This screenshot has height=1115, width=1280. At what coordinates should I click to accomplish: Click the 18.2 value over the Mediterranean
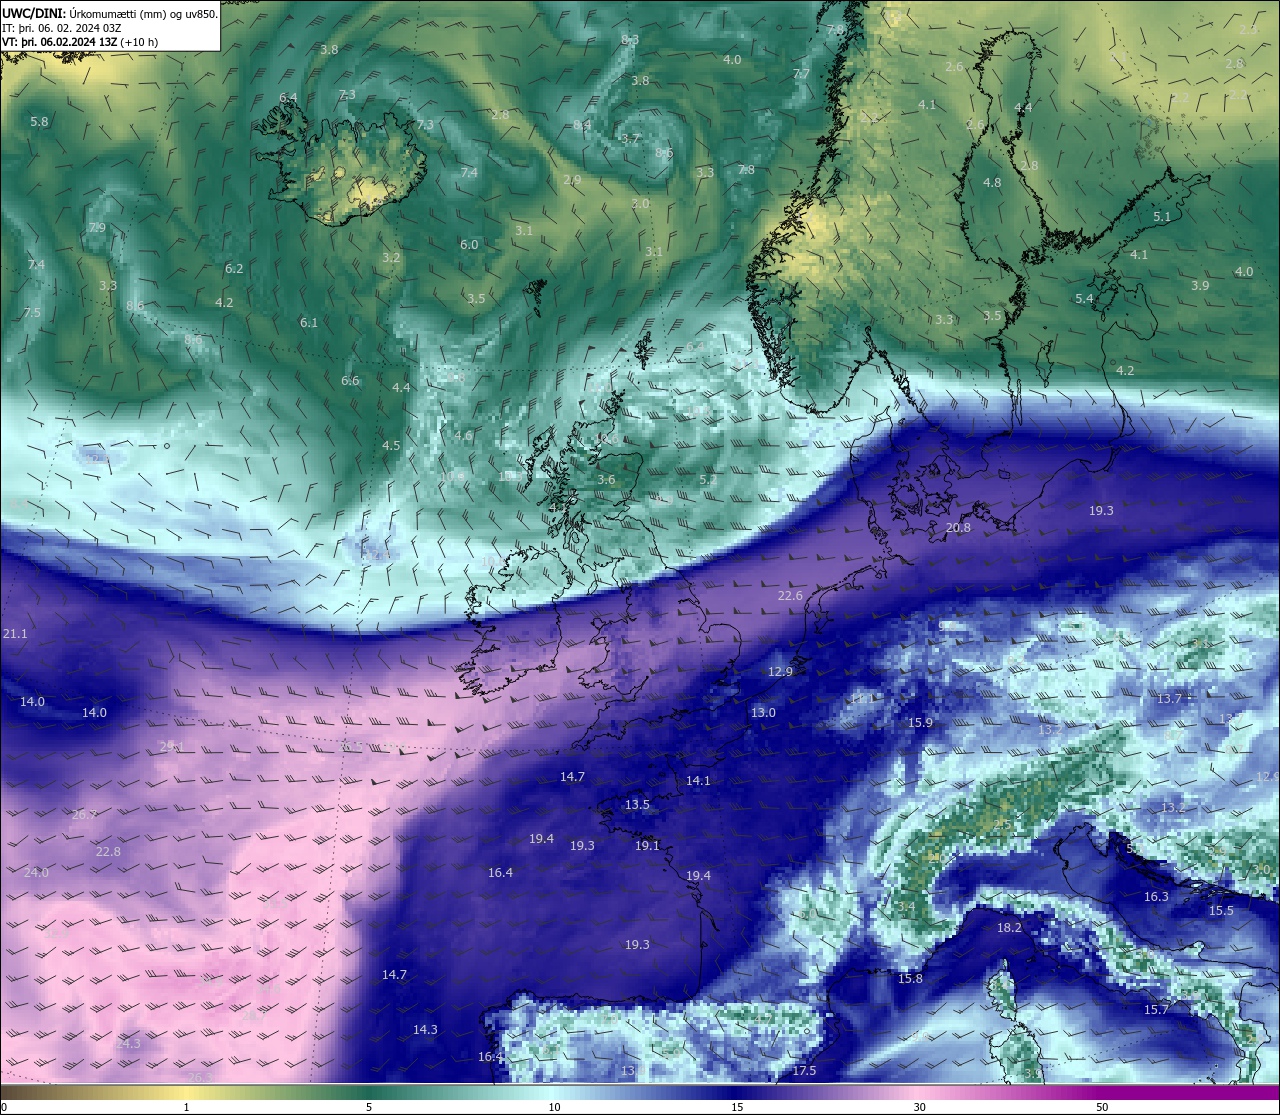click(1009, 927)
